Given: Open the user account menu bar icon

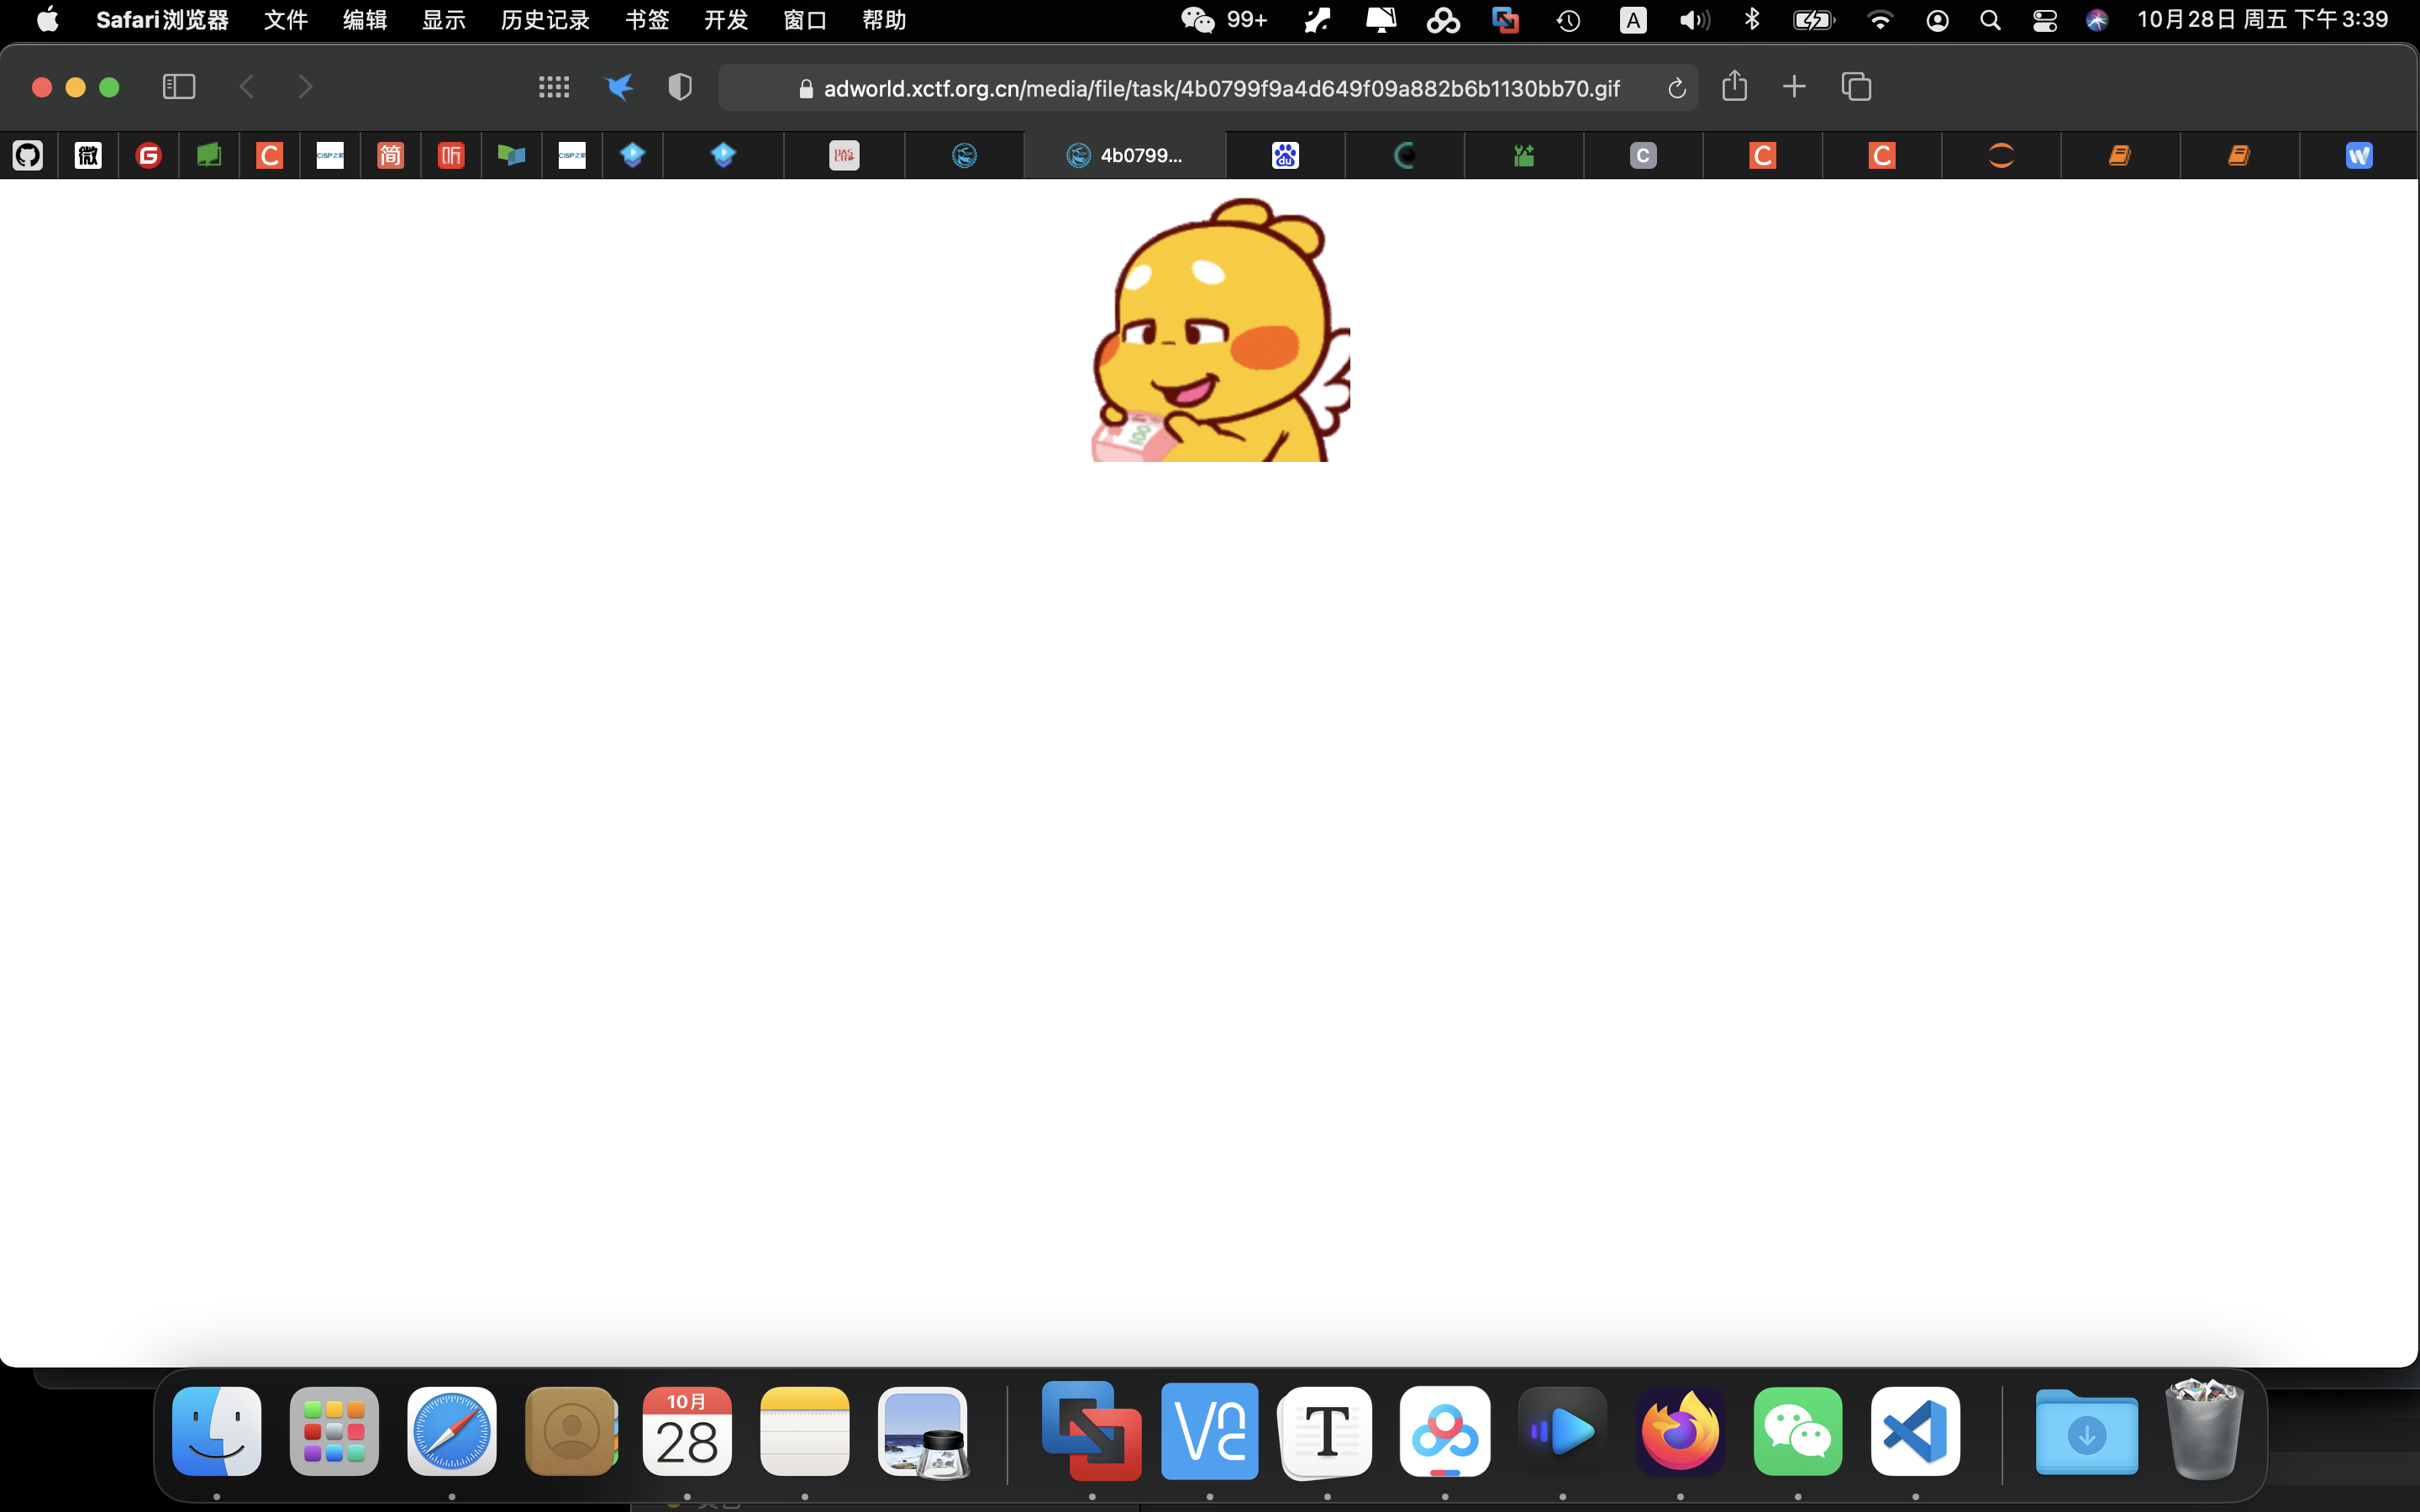Looking at the screenshot, I should tap(1937, 20).
